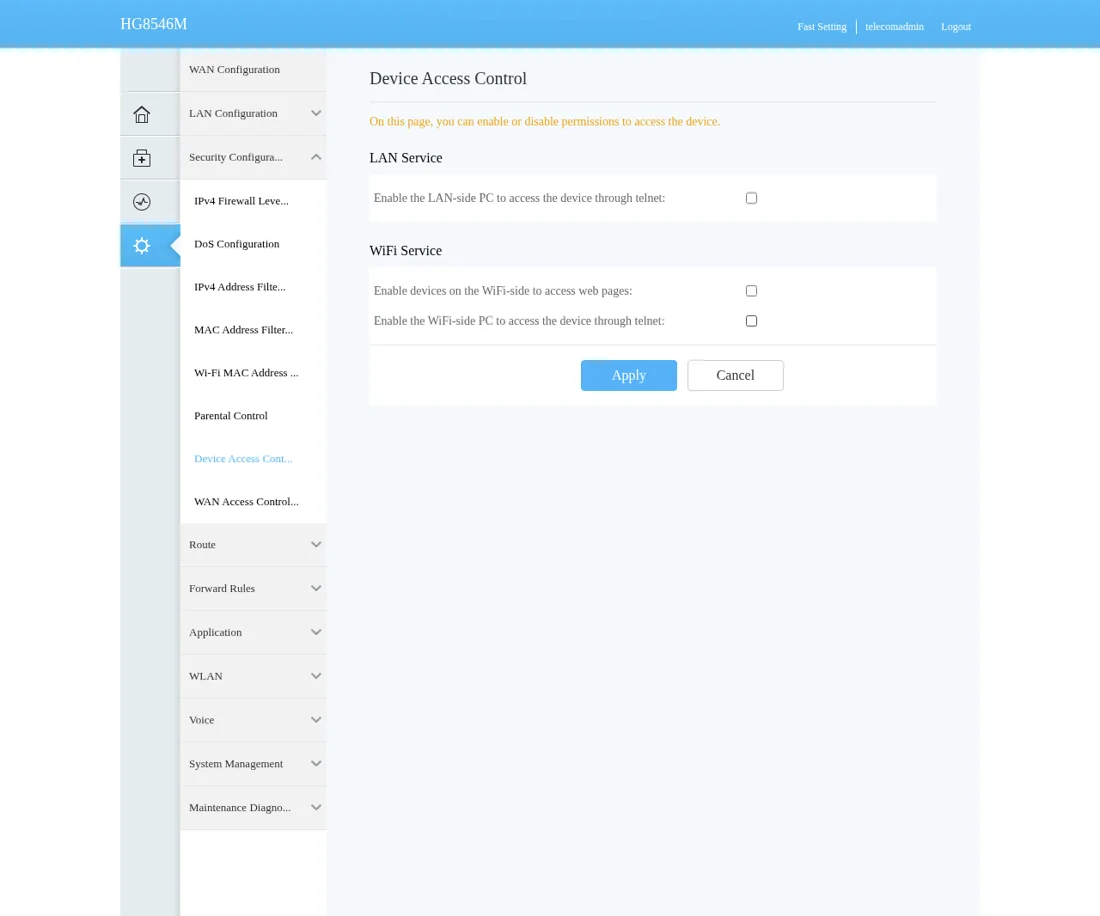Expand the Application menu chevron
This screenshot has width=1100, height=916.
click(316, 633)
